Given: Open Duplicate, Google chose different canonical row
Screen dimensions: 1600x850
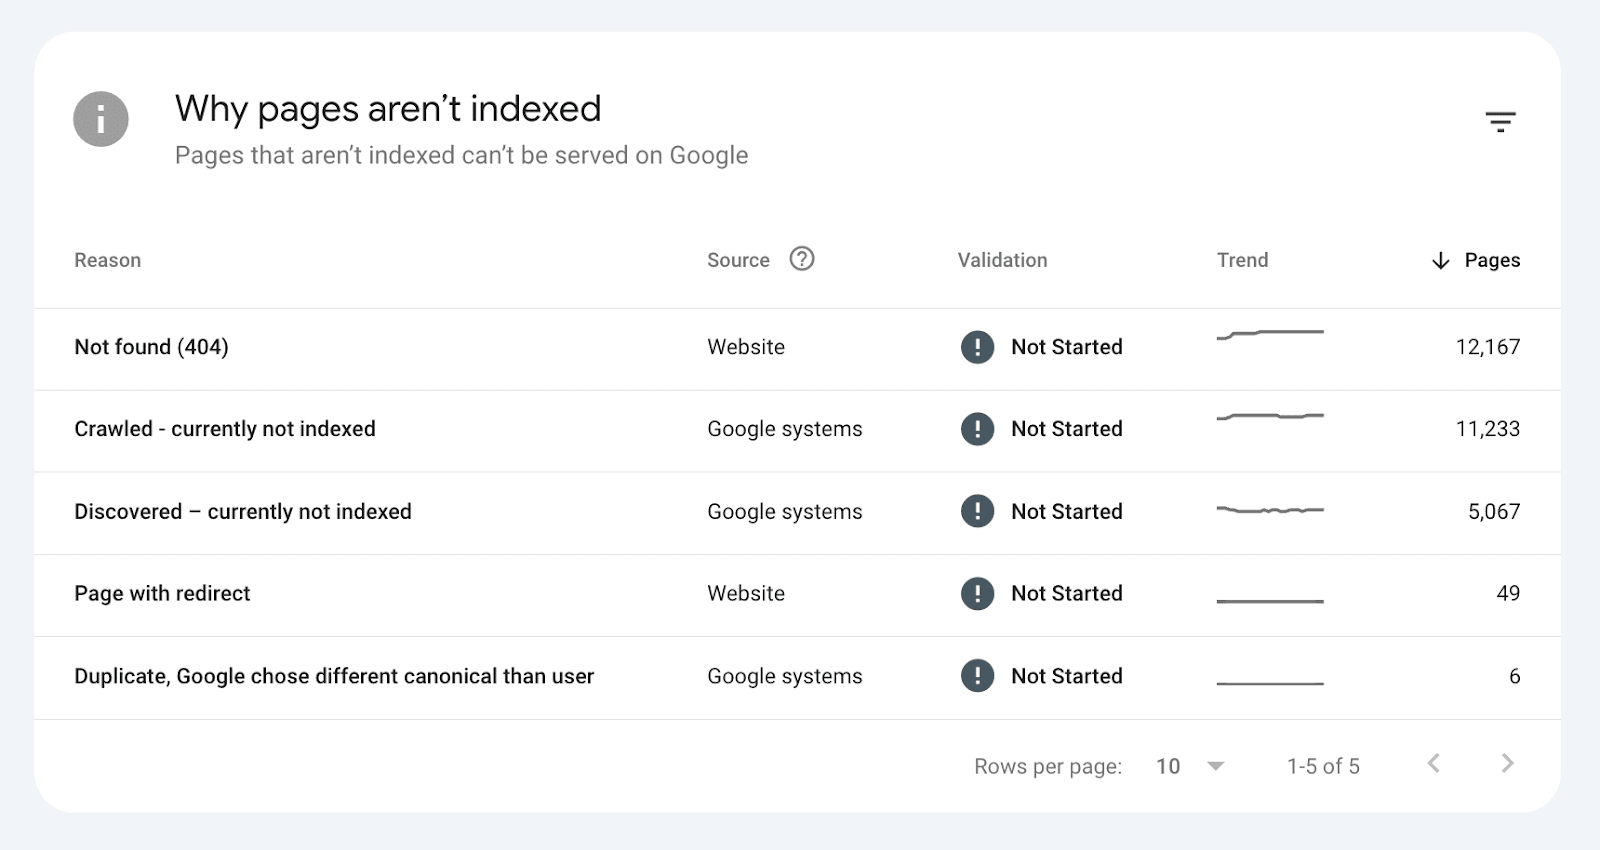Looking at the screenshot, I should point(334,677).
